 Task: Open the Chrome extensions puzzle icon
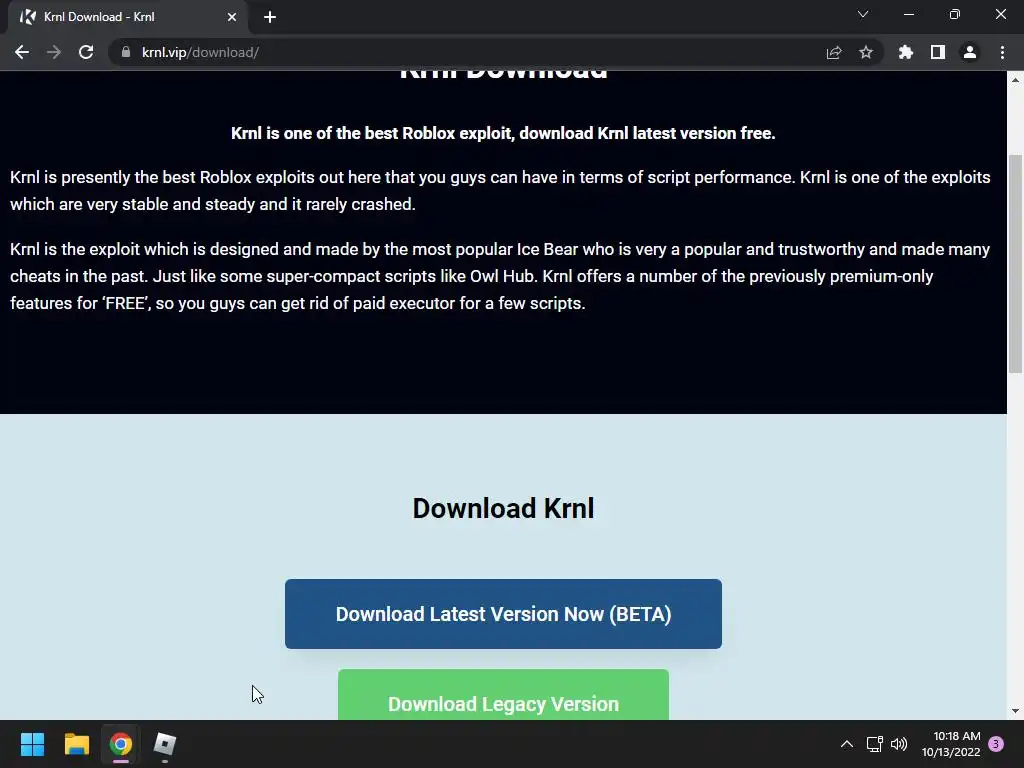pos(906,52)
